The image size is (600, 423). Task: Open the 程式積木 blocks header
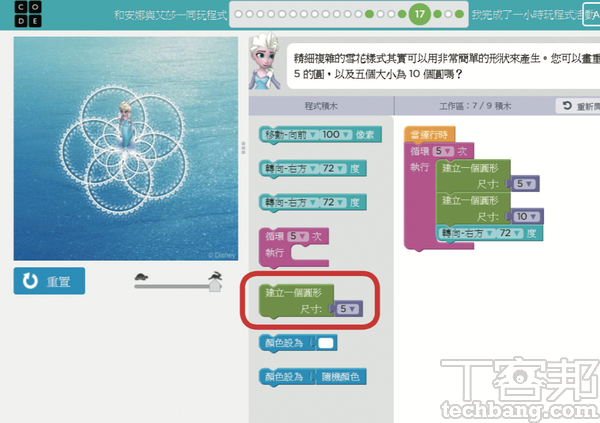click(x=321, y=106)
